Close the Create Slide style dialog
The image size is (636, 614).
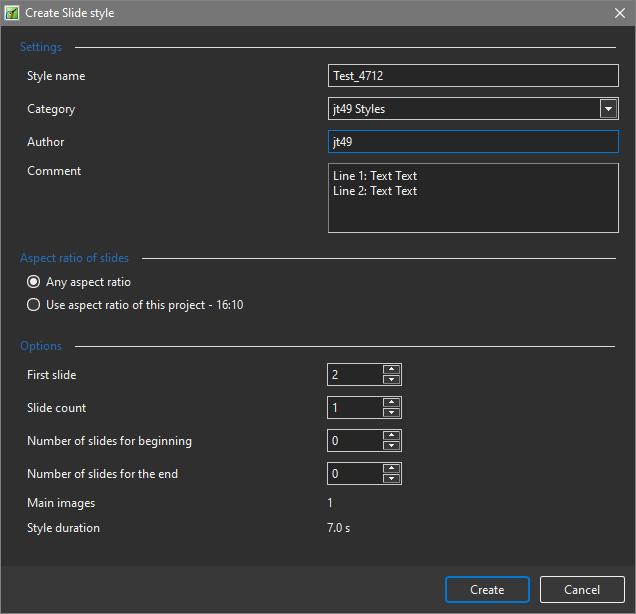[x=618, y=13]
